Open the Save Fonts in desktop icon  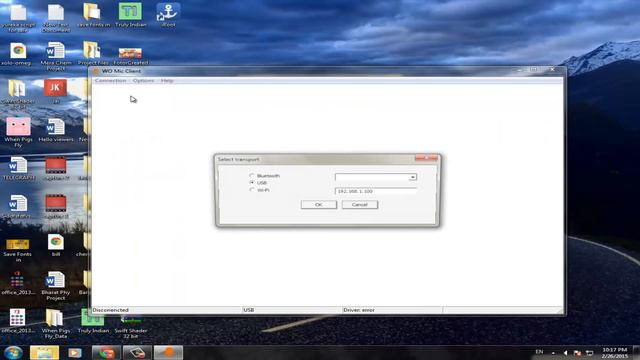pyautogui.click(x=18, y=249)
